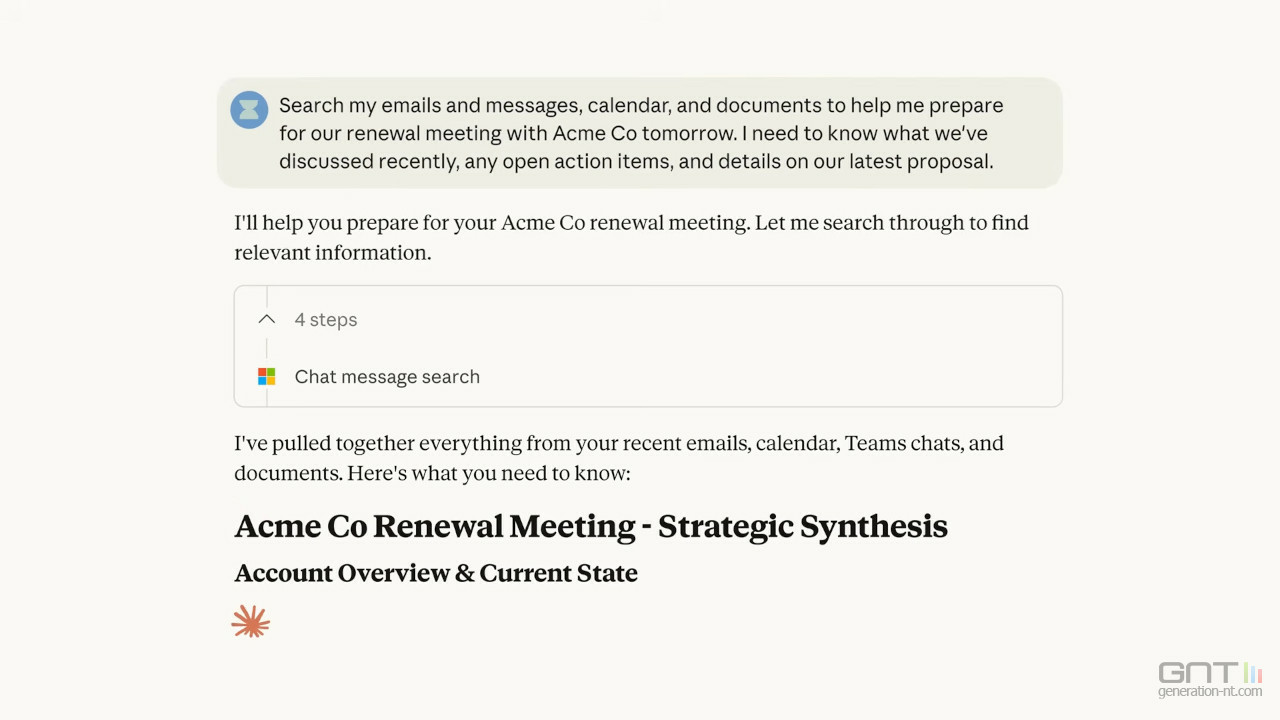Screen dimensions: 1280x720
Task: Click the orange Claude spark icon
Action: click(x=250, y=622)
